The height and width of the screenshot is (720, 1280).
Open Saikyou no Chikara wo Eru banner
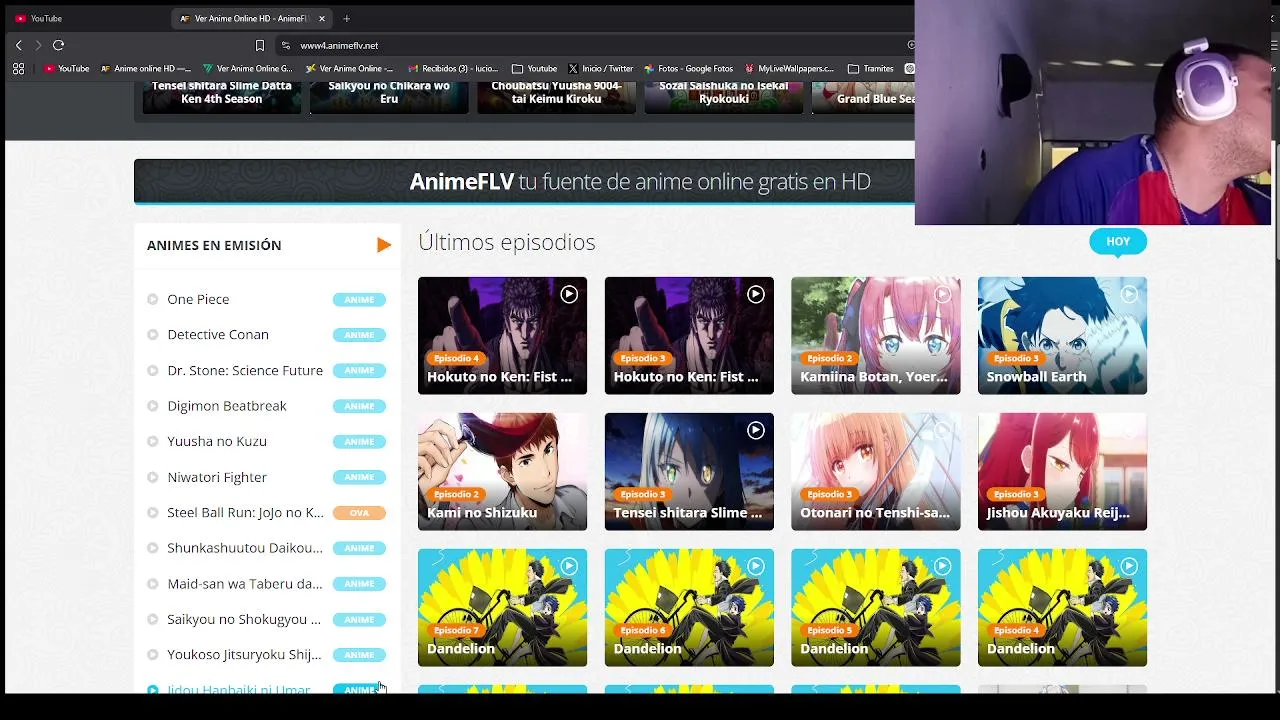pyautogui.click(x=389, y=98)
